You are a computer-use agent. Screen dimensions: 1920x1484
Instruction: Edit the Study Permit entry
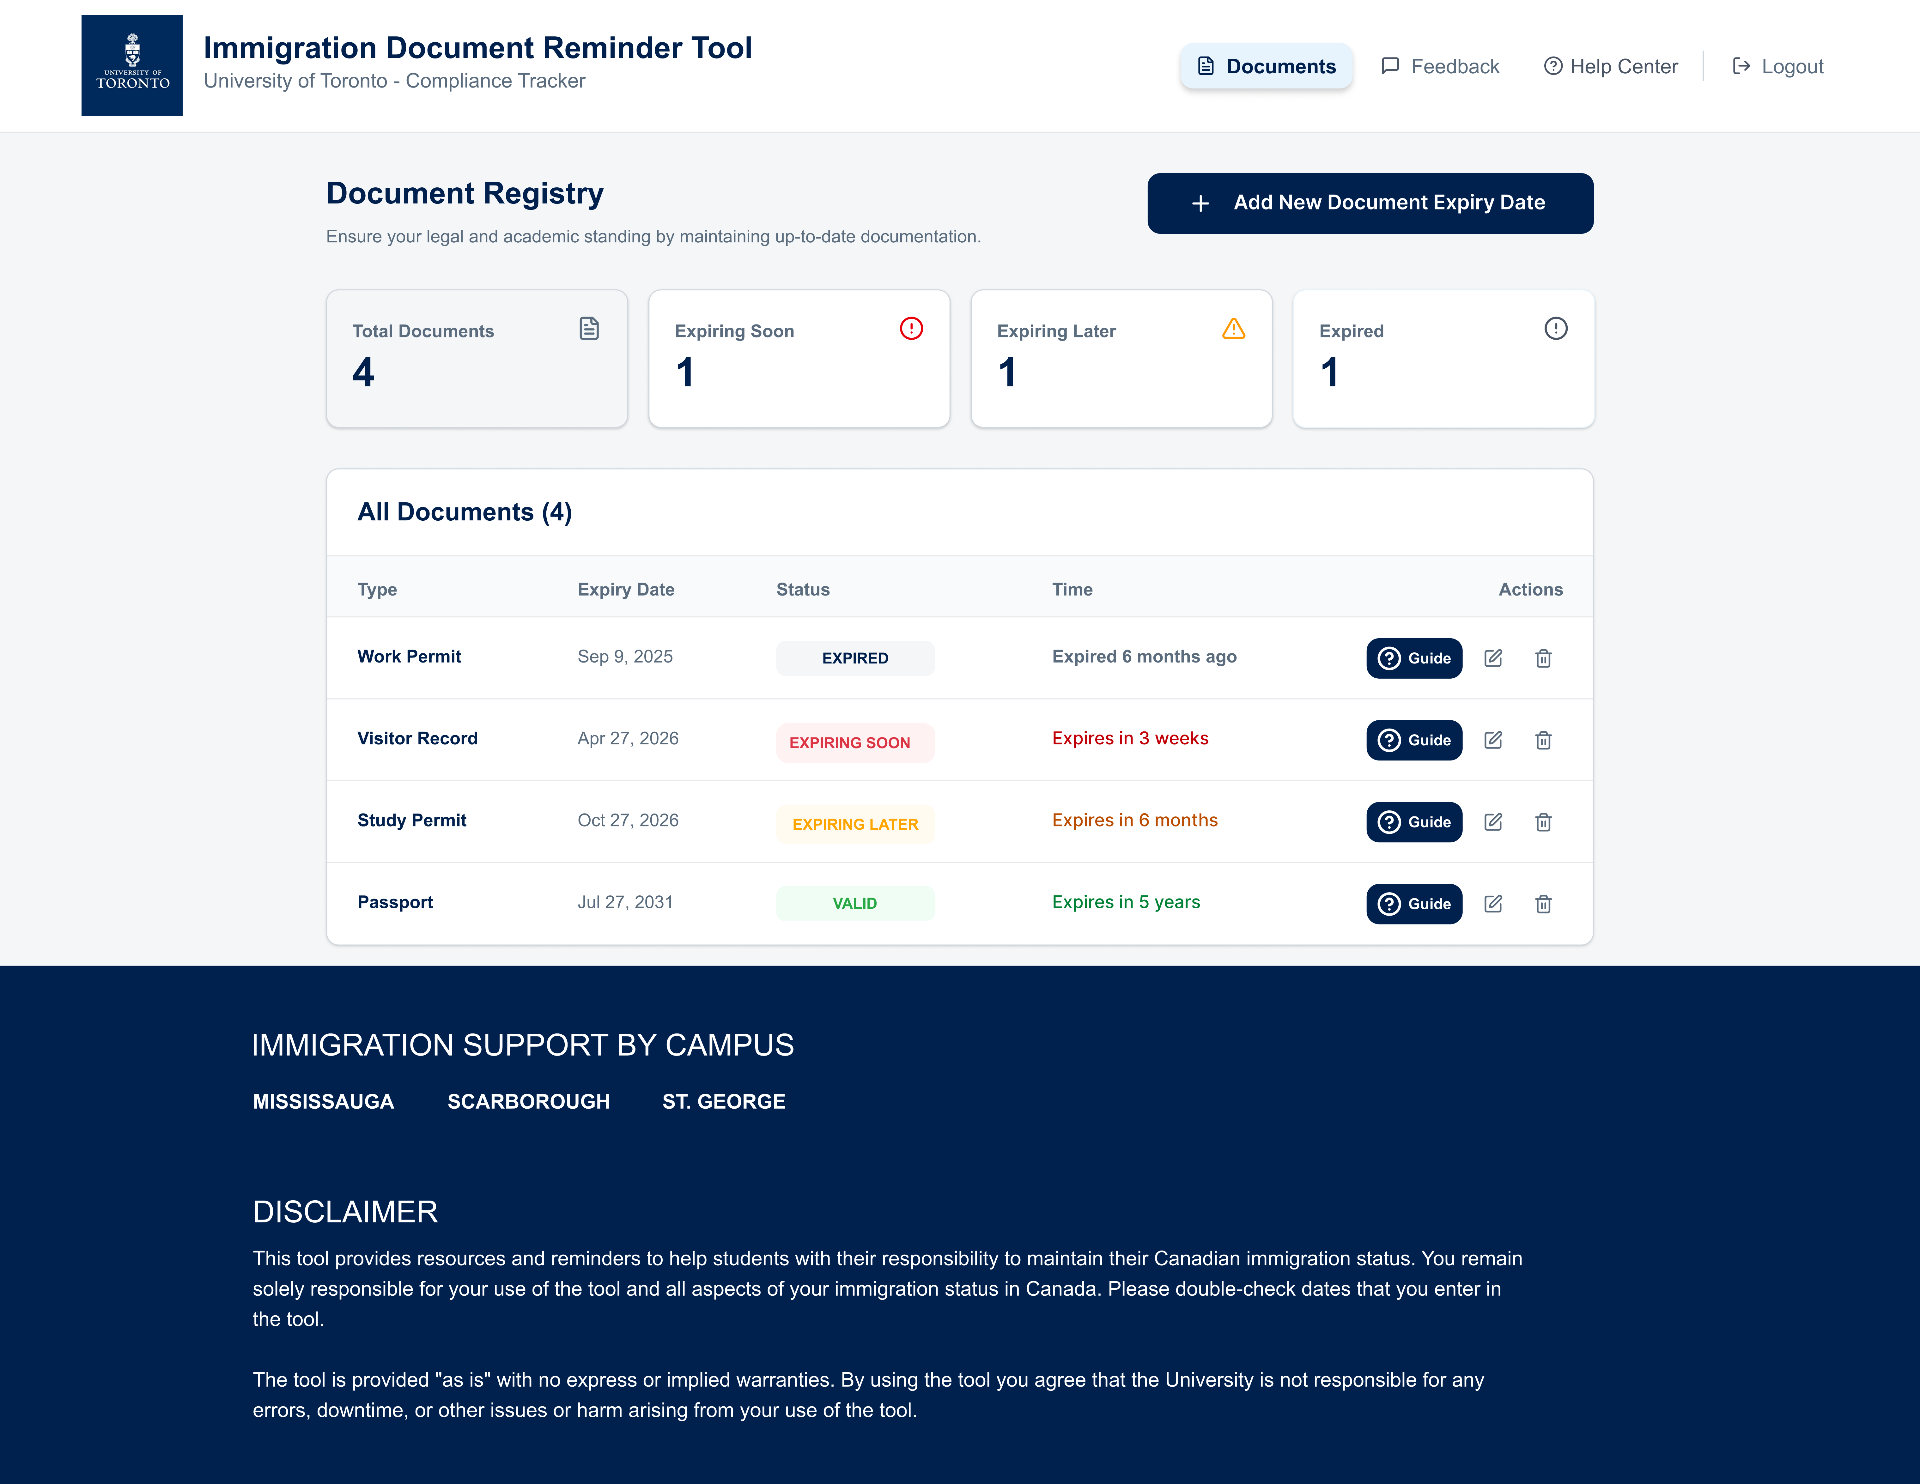(1493, 822)
